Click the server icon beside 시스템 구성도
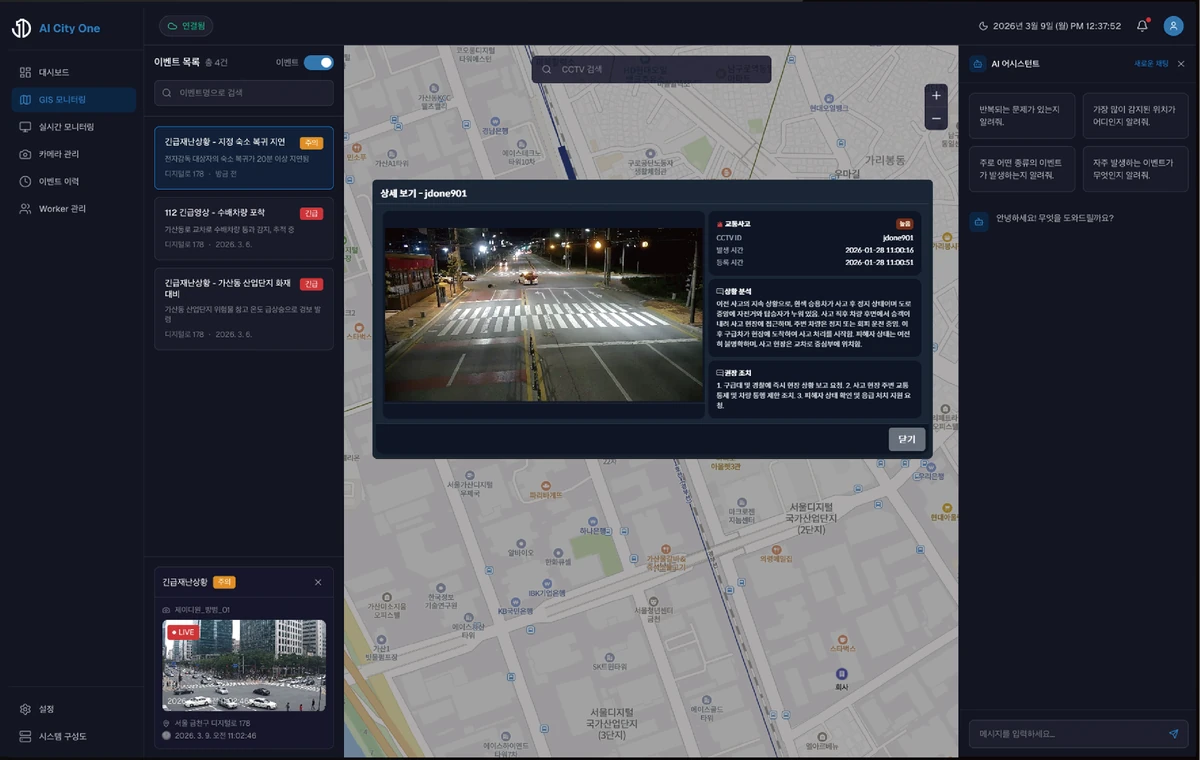This screenshot has width=1200, height=760. click(x=26, y=736)
